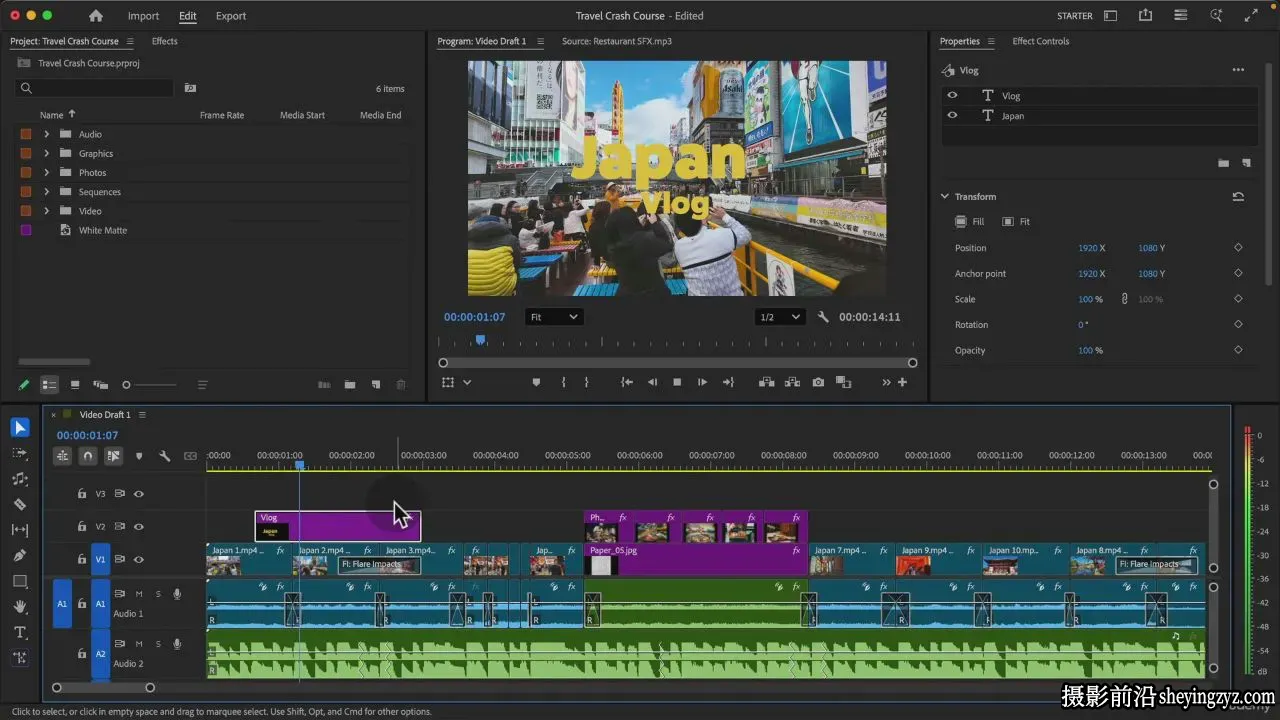Screen dimensions: 1280x720
Task: Toggle Snap in timeline
Action: point(88,456)
